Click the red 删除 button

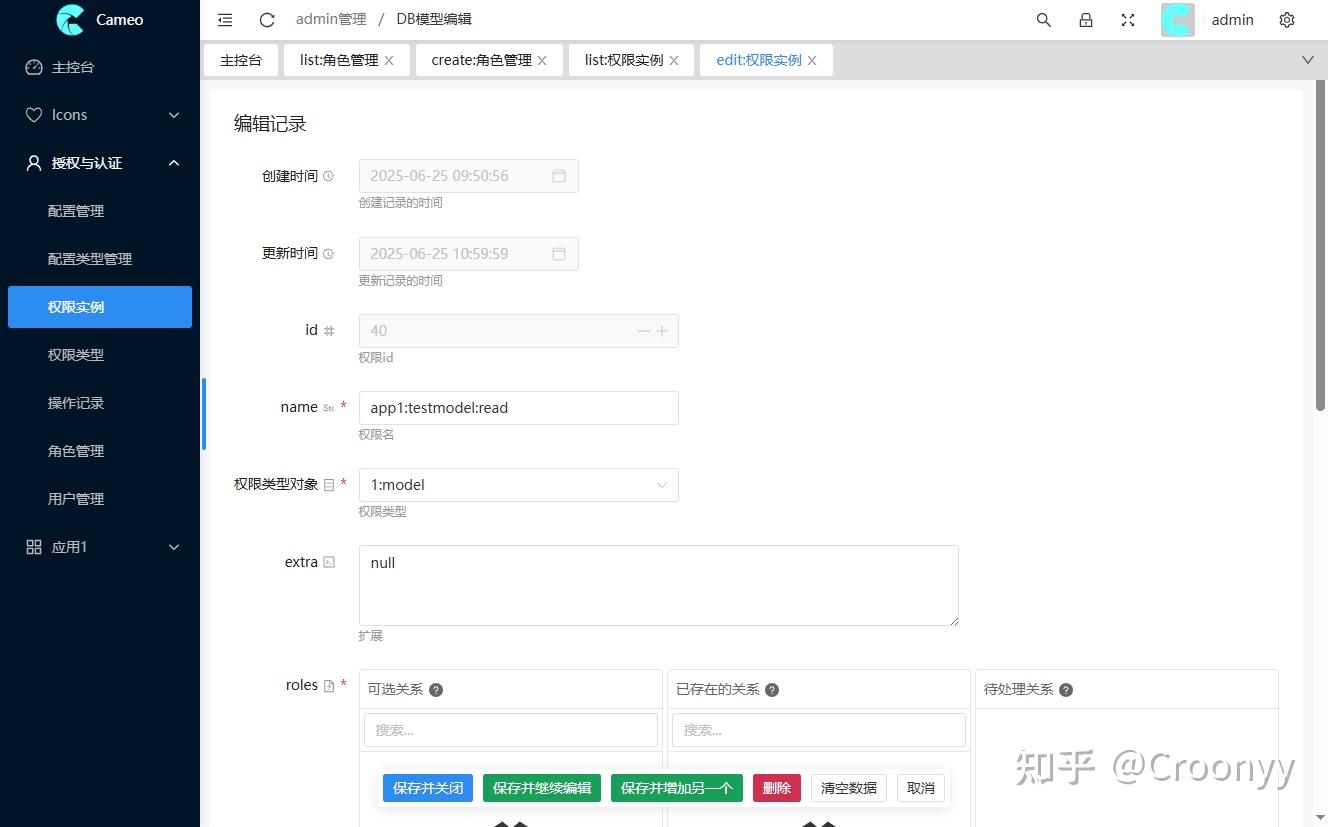pos(776,788)
